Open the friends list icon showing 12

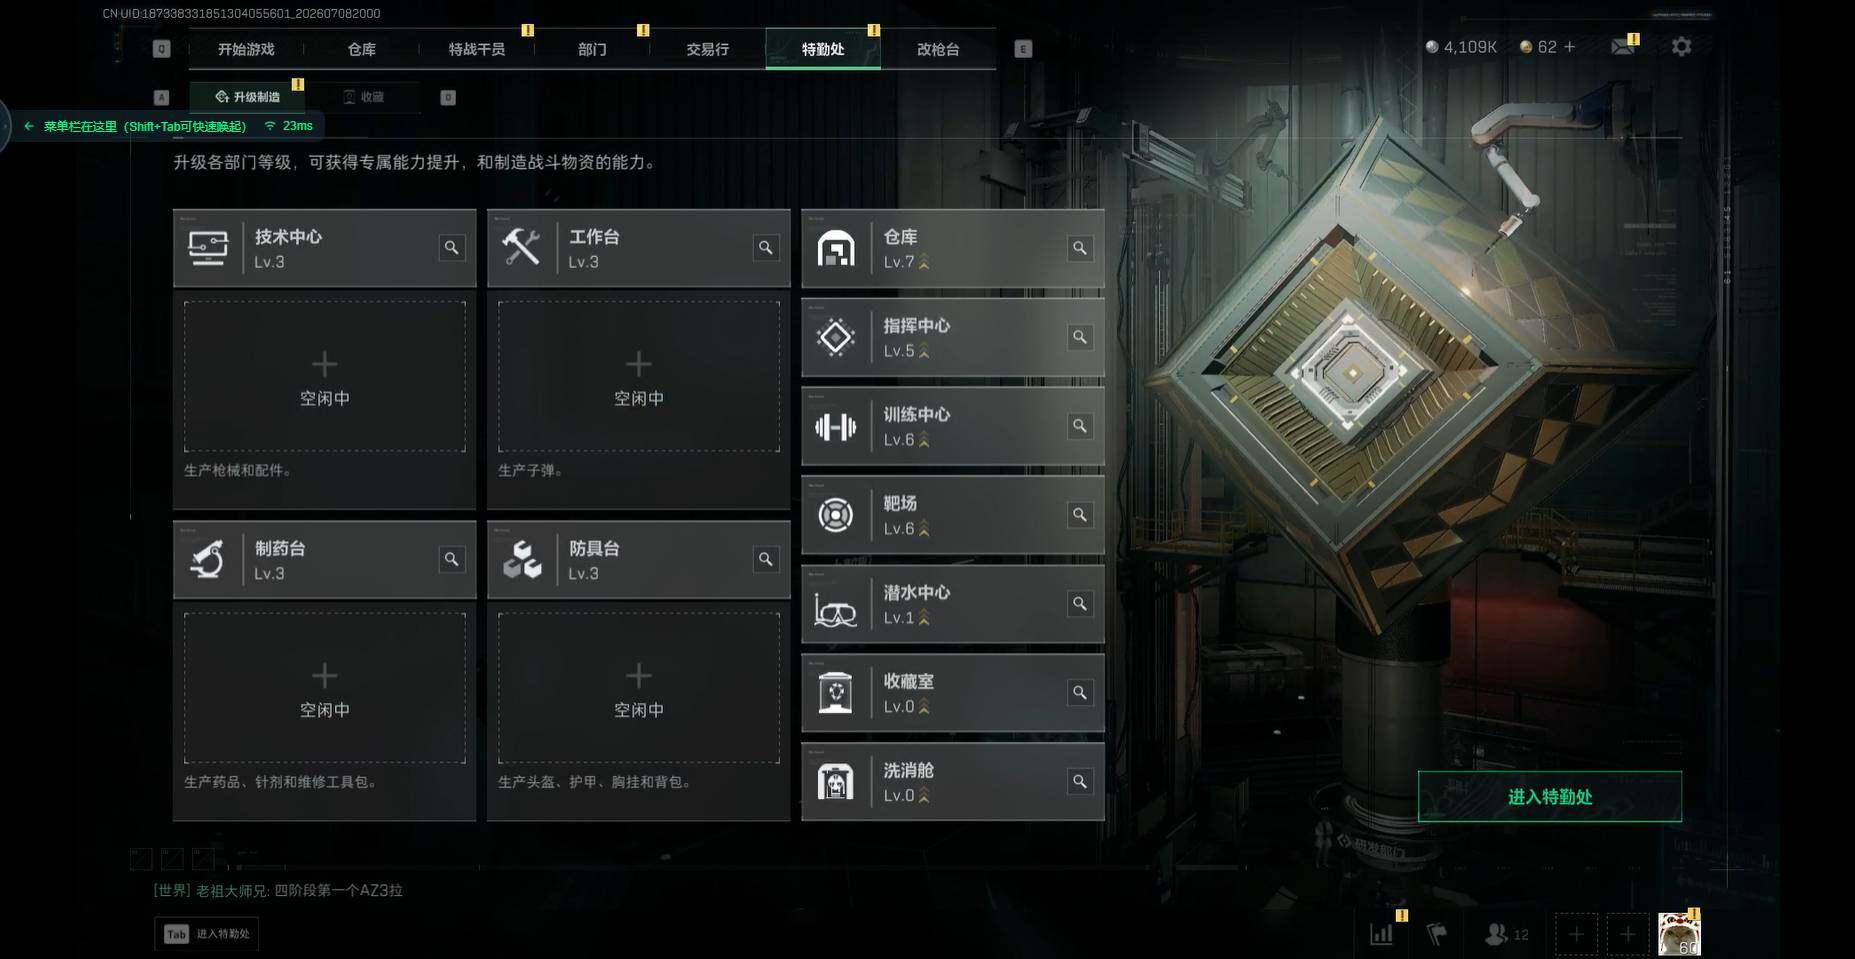pyautogui.click(x=1506, y=934)
